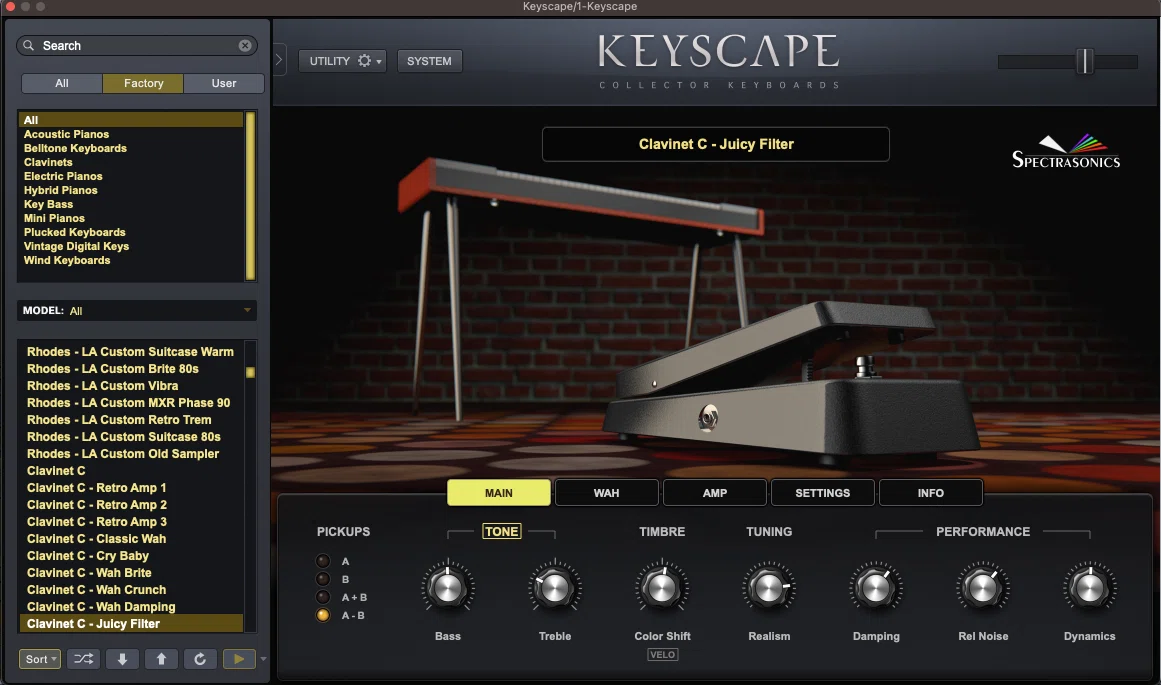Toggle the VELO button under Color Shift

point(662,655)
